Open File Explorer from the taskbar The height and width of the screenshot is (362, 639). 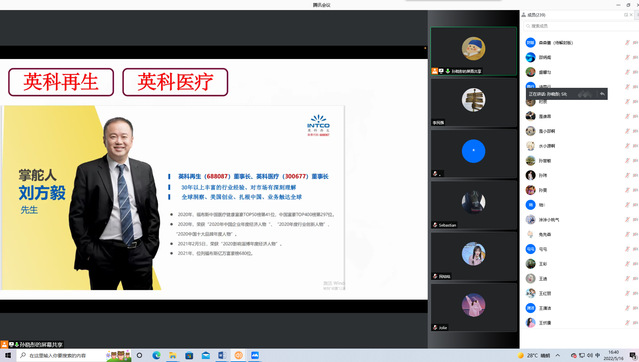[173, 355]
